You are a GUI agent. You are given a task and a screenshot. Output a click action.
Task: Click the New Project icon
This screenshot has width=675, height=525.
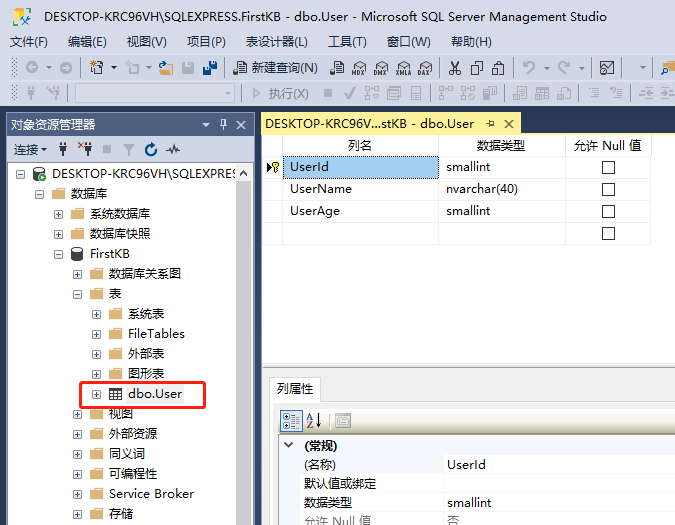(97, 68)
